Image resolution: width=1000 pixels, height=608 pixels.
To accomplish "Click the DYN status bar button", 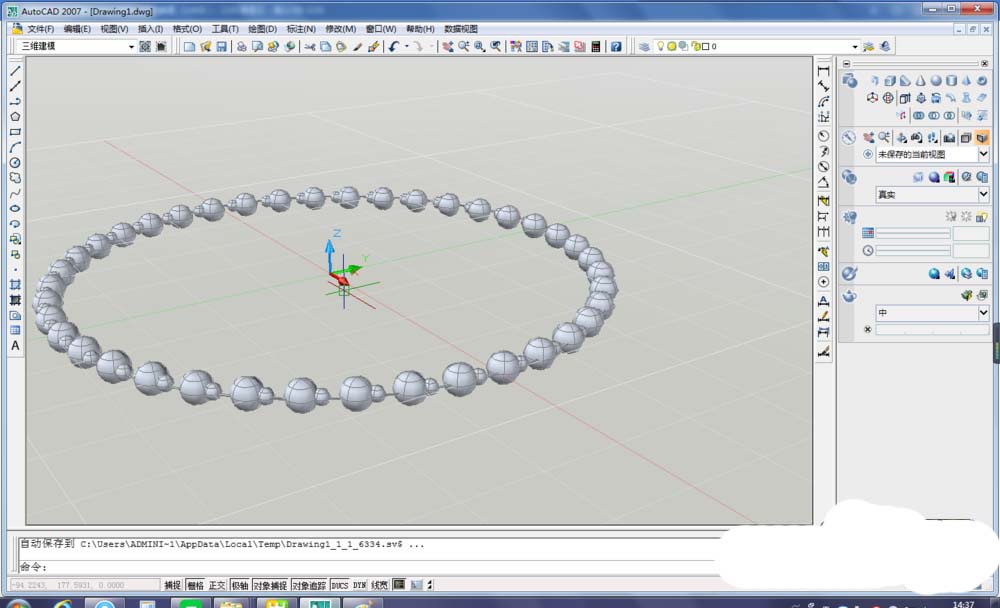I will coord(360,585).
